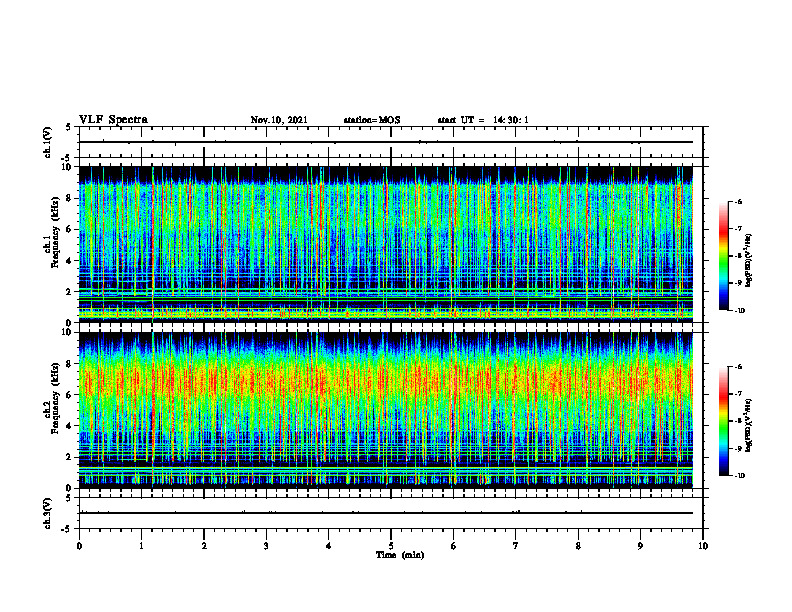This screenshot has width=792, height=612.
Task: Click the "-6" label on ch.1 color bar
Action: 738,202
